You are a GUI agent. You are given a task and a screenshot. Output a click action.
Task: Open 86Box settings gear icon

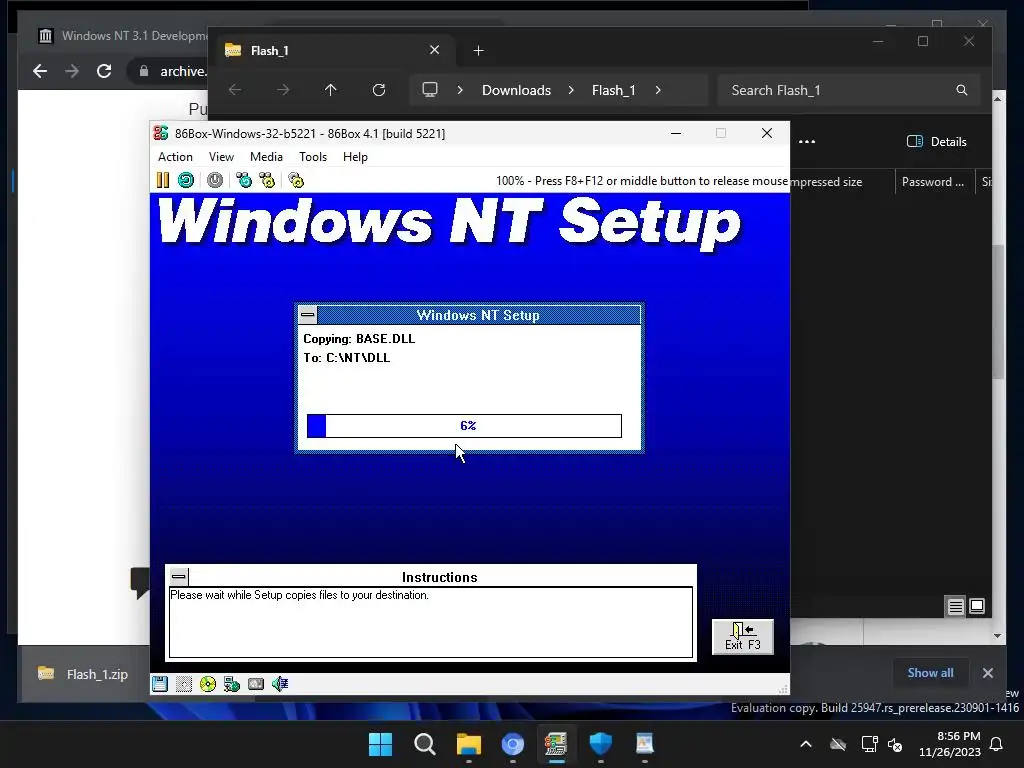[x=296, y=180]
